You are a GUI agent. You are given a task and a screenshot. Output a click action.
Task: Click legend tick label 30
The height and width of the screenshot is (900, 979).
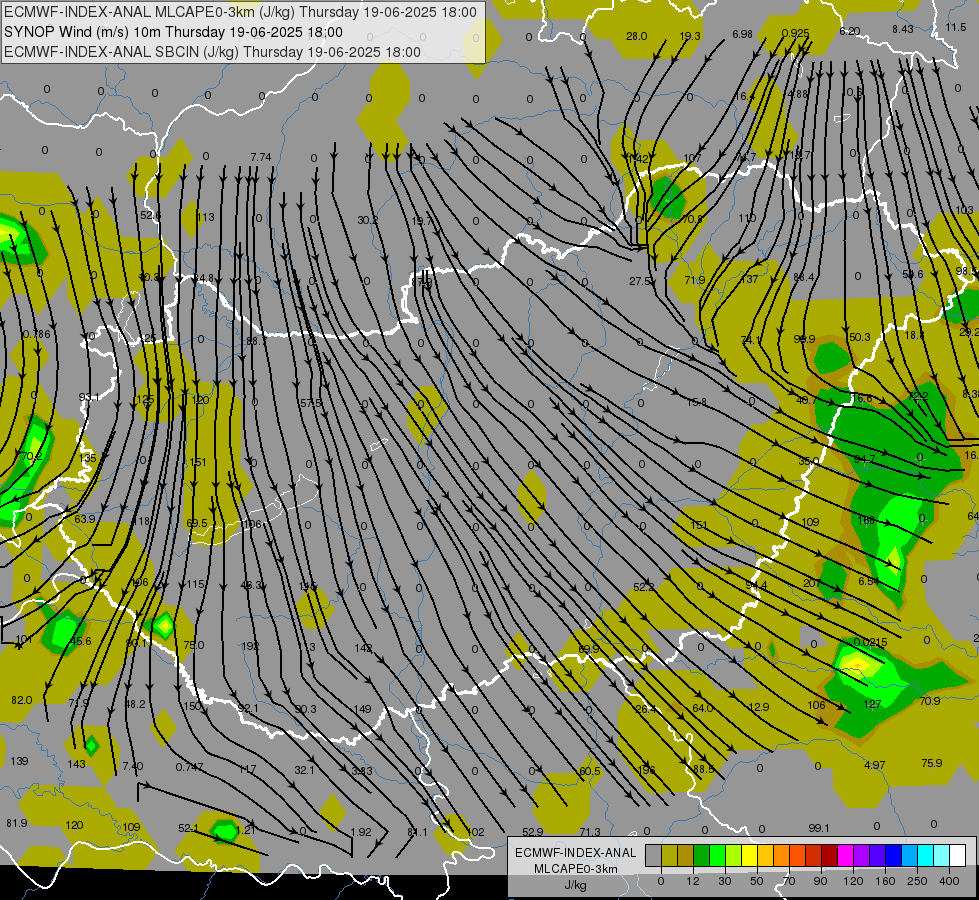pos(725,881)
